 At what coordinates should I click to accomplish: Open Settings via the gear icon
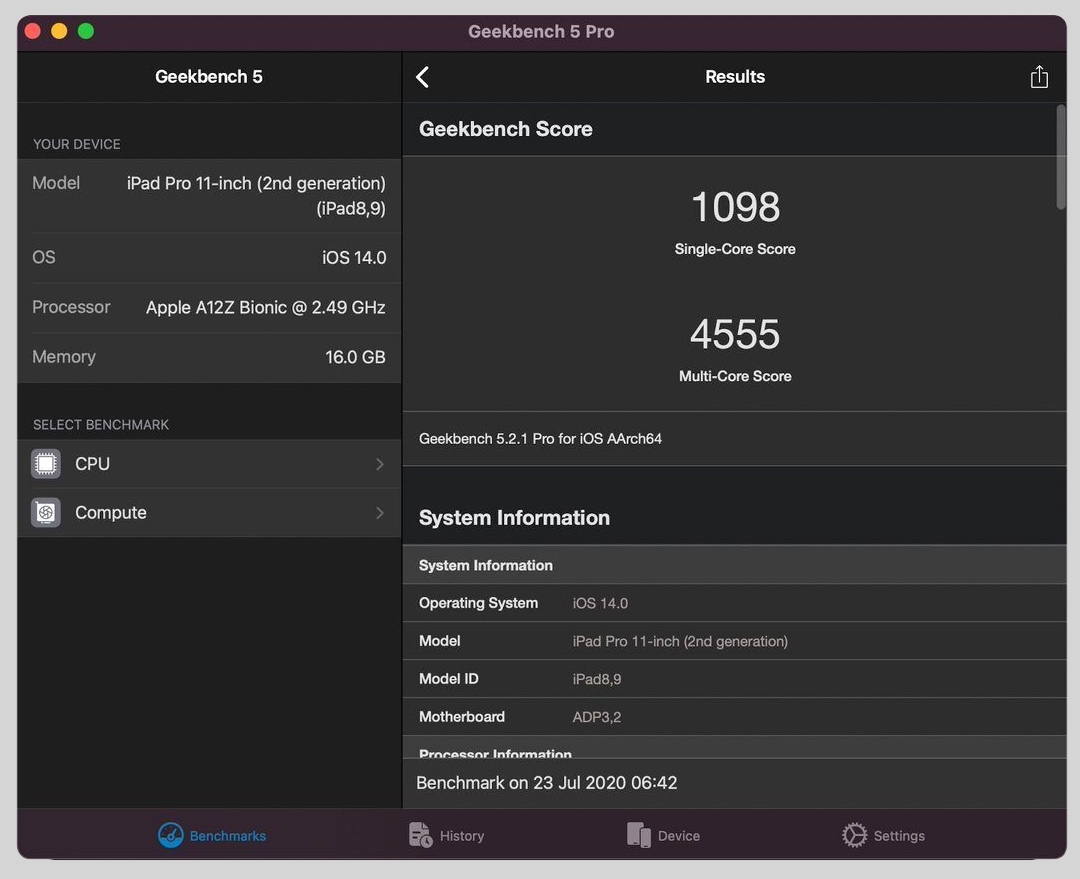(854, 835)
